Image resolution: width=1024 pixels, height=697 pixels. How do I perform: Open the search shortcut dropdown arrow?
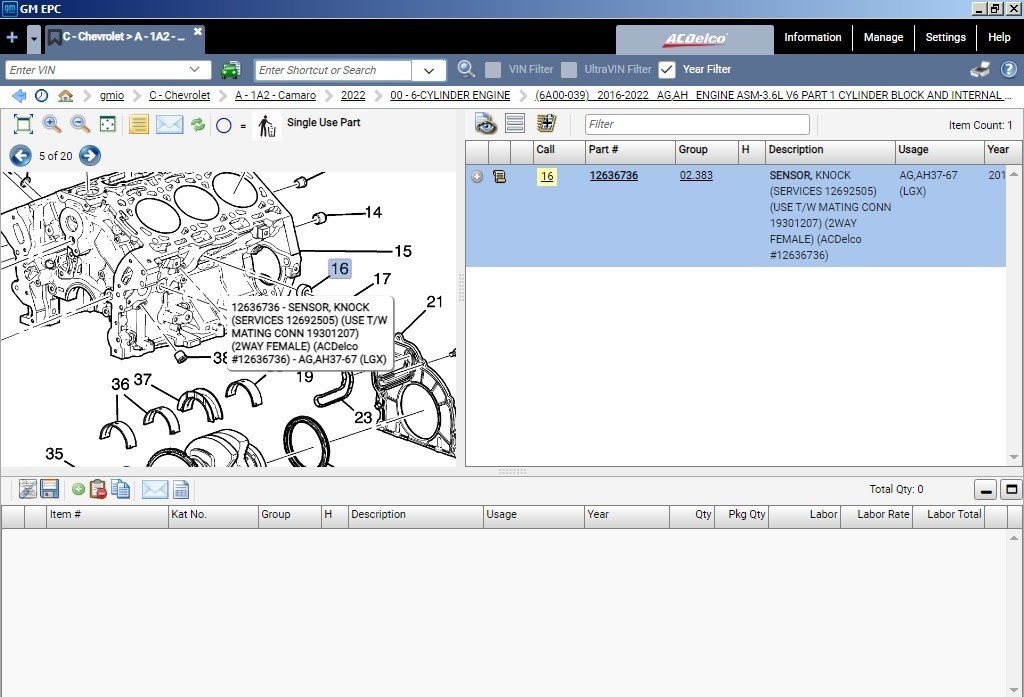coord(429,70)
